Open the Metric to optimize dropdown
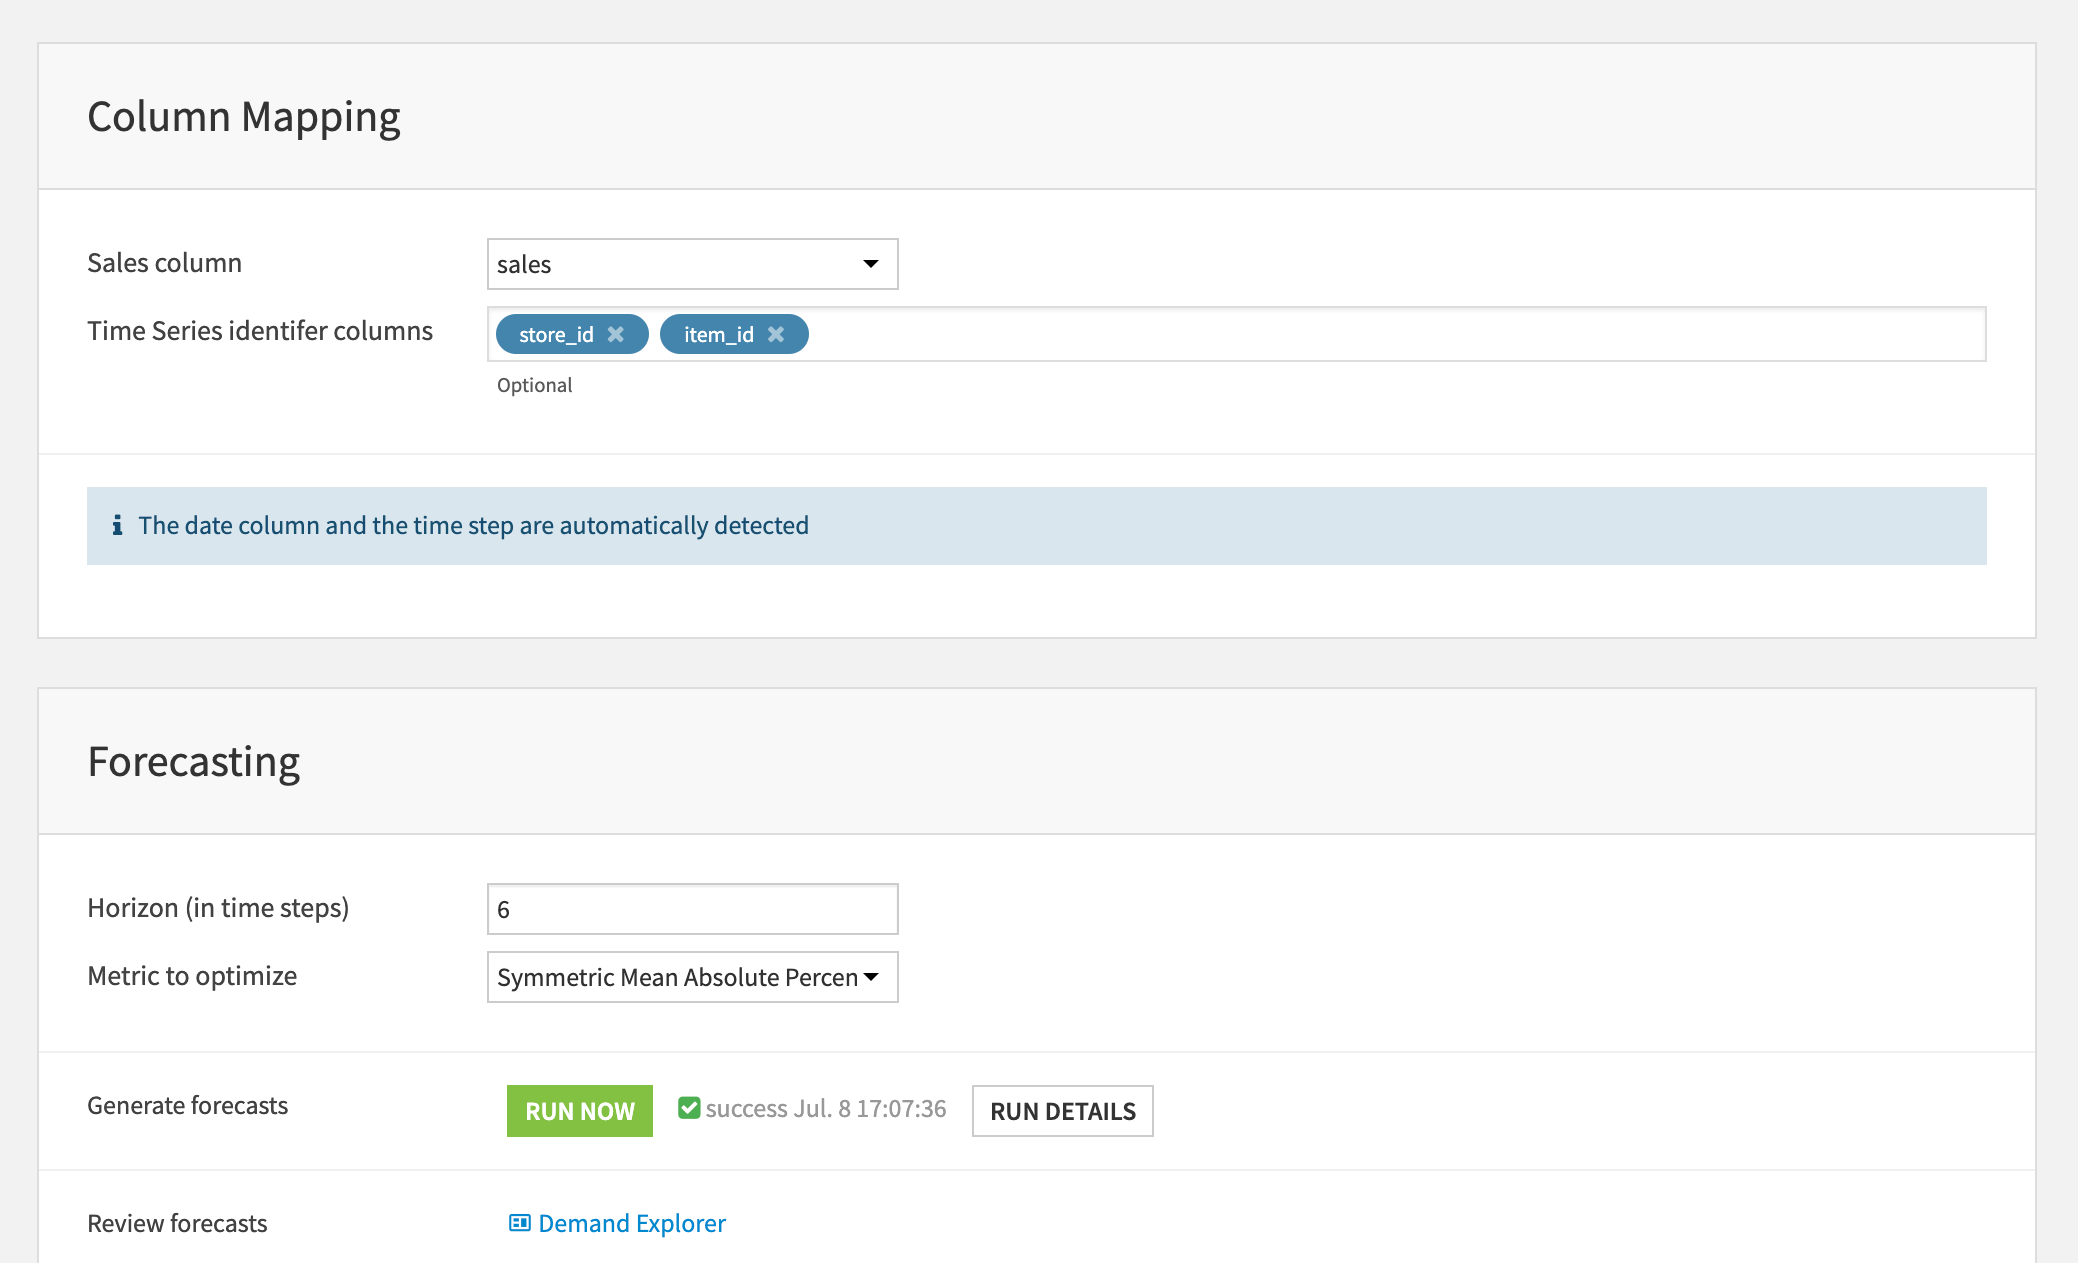The image size is (2078, 1263). click(x=692, y=977)
